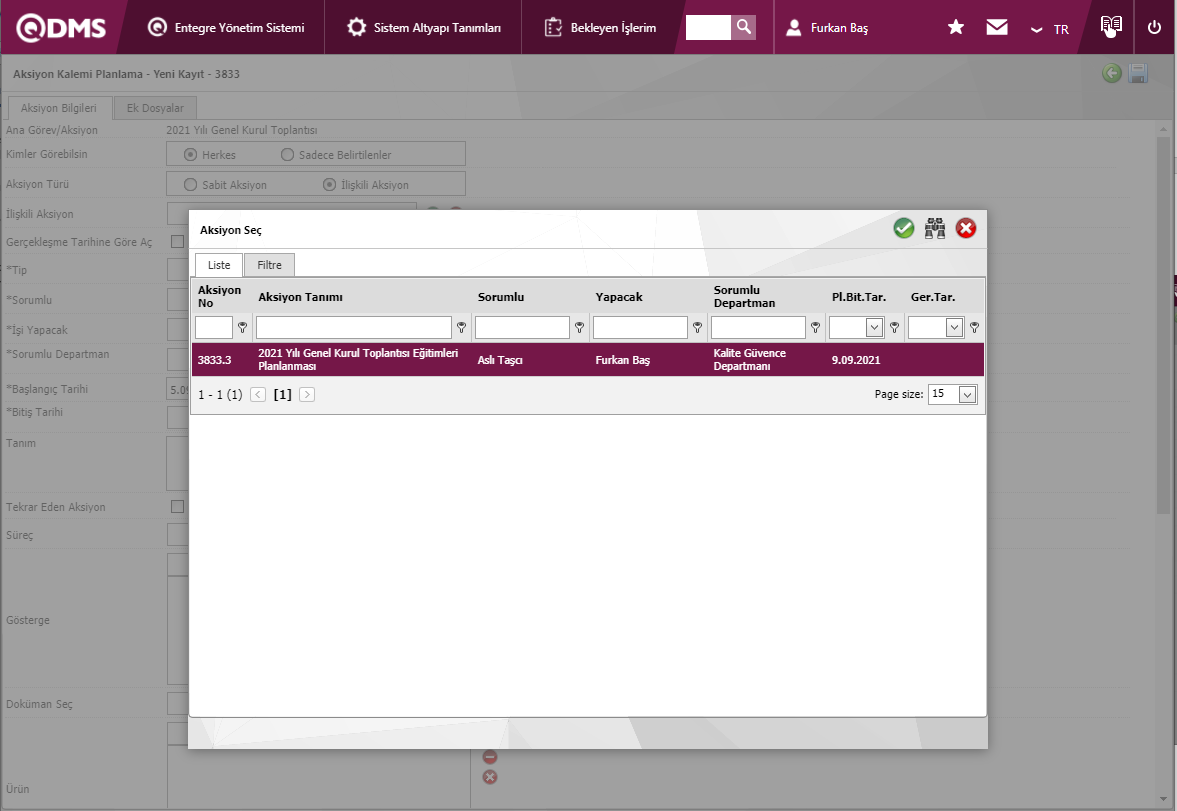Viewport: 1177px width, 811px height.
Task: Close Aksiyon Seç dialog with red X
Action: [x=966, y=229]
